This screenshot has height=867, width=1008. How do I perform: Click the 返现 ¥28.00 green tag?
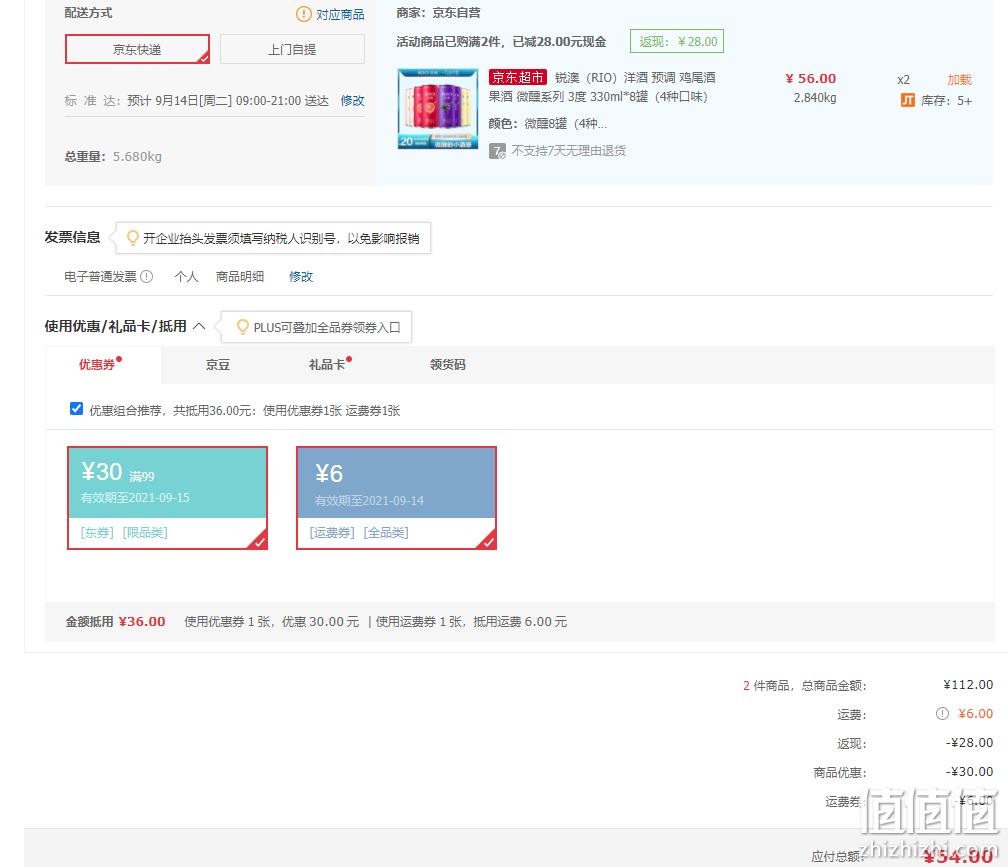tap(677, 41)
